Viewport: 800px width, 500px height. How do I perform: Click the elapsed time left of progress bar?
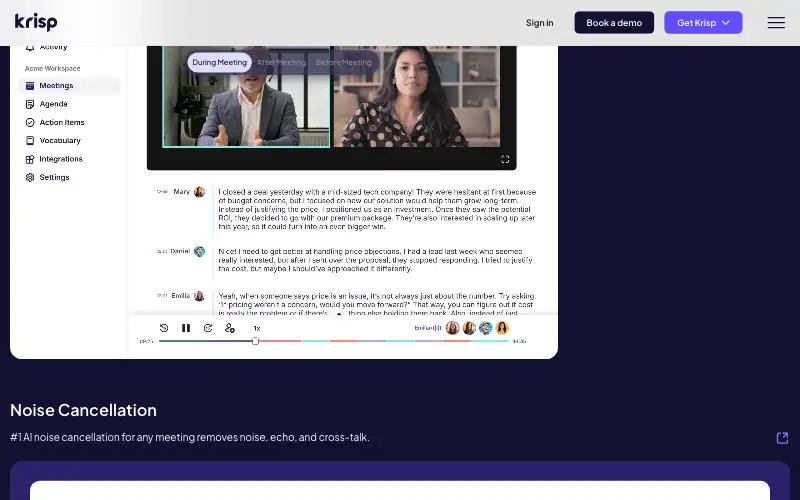pos(146,341)
